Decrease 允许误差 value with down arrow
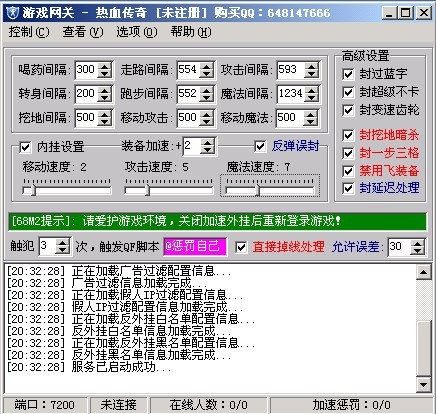This screenshot has height=414, width=436. tap(418, 251)
